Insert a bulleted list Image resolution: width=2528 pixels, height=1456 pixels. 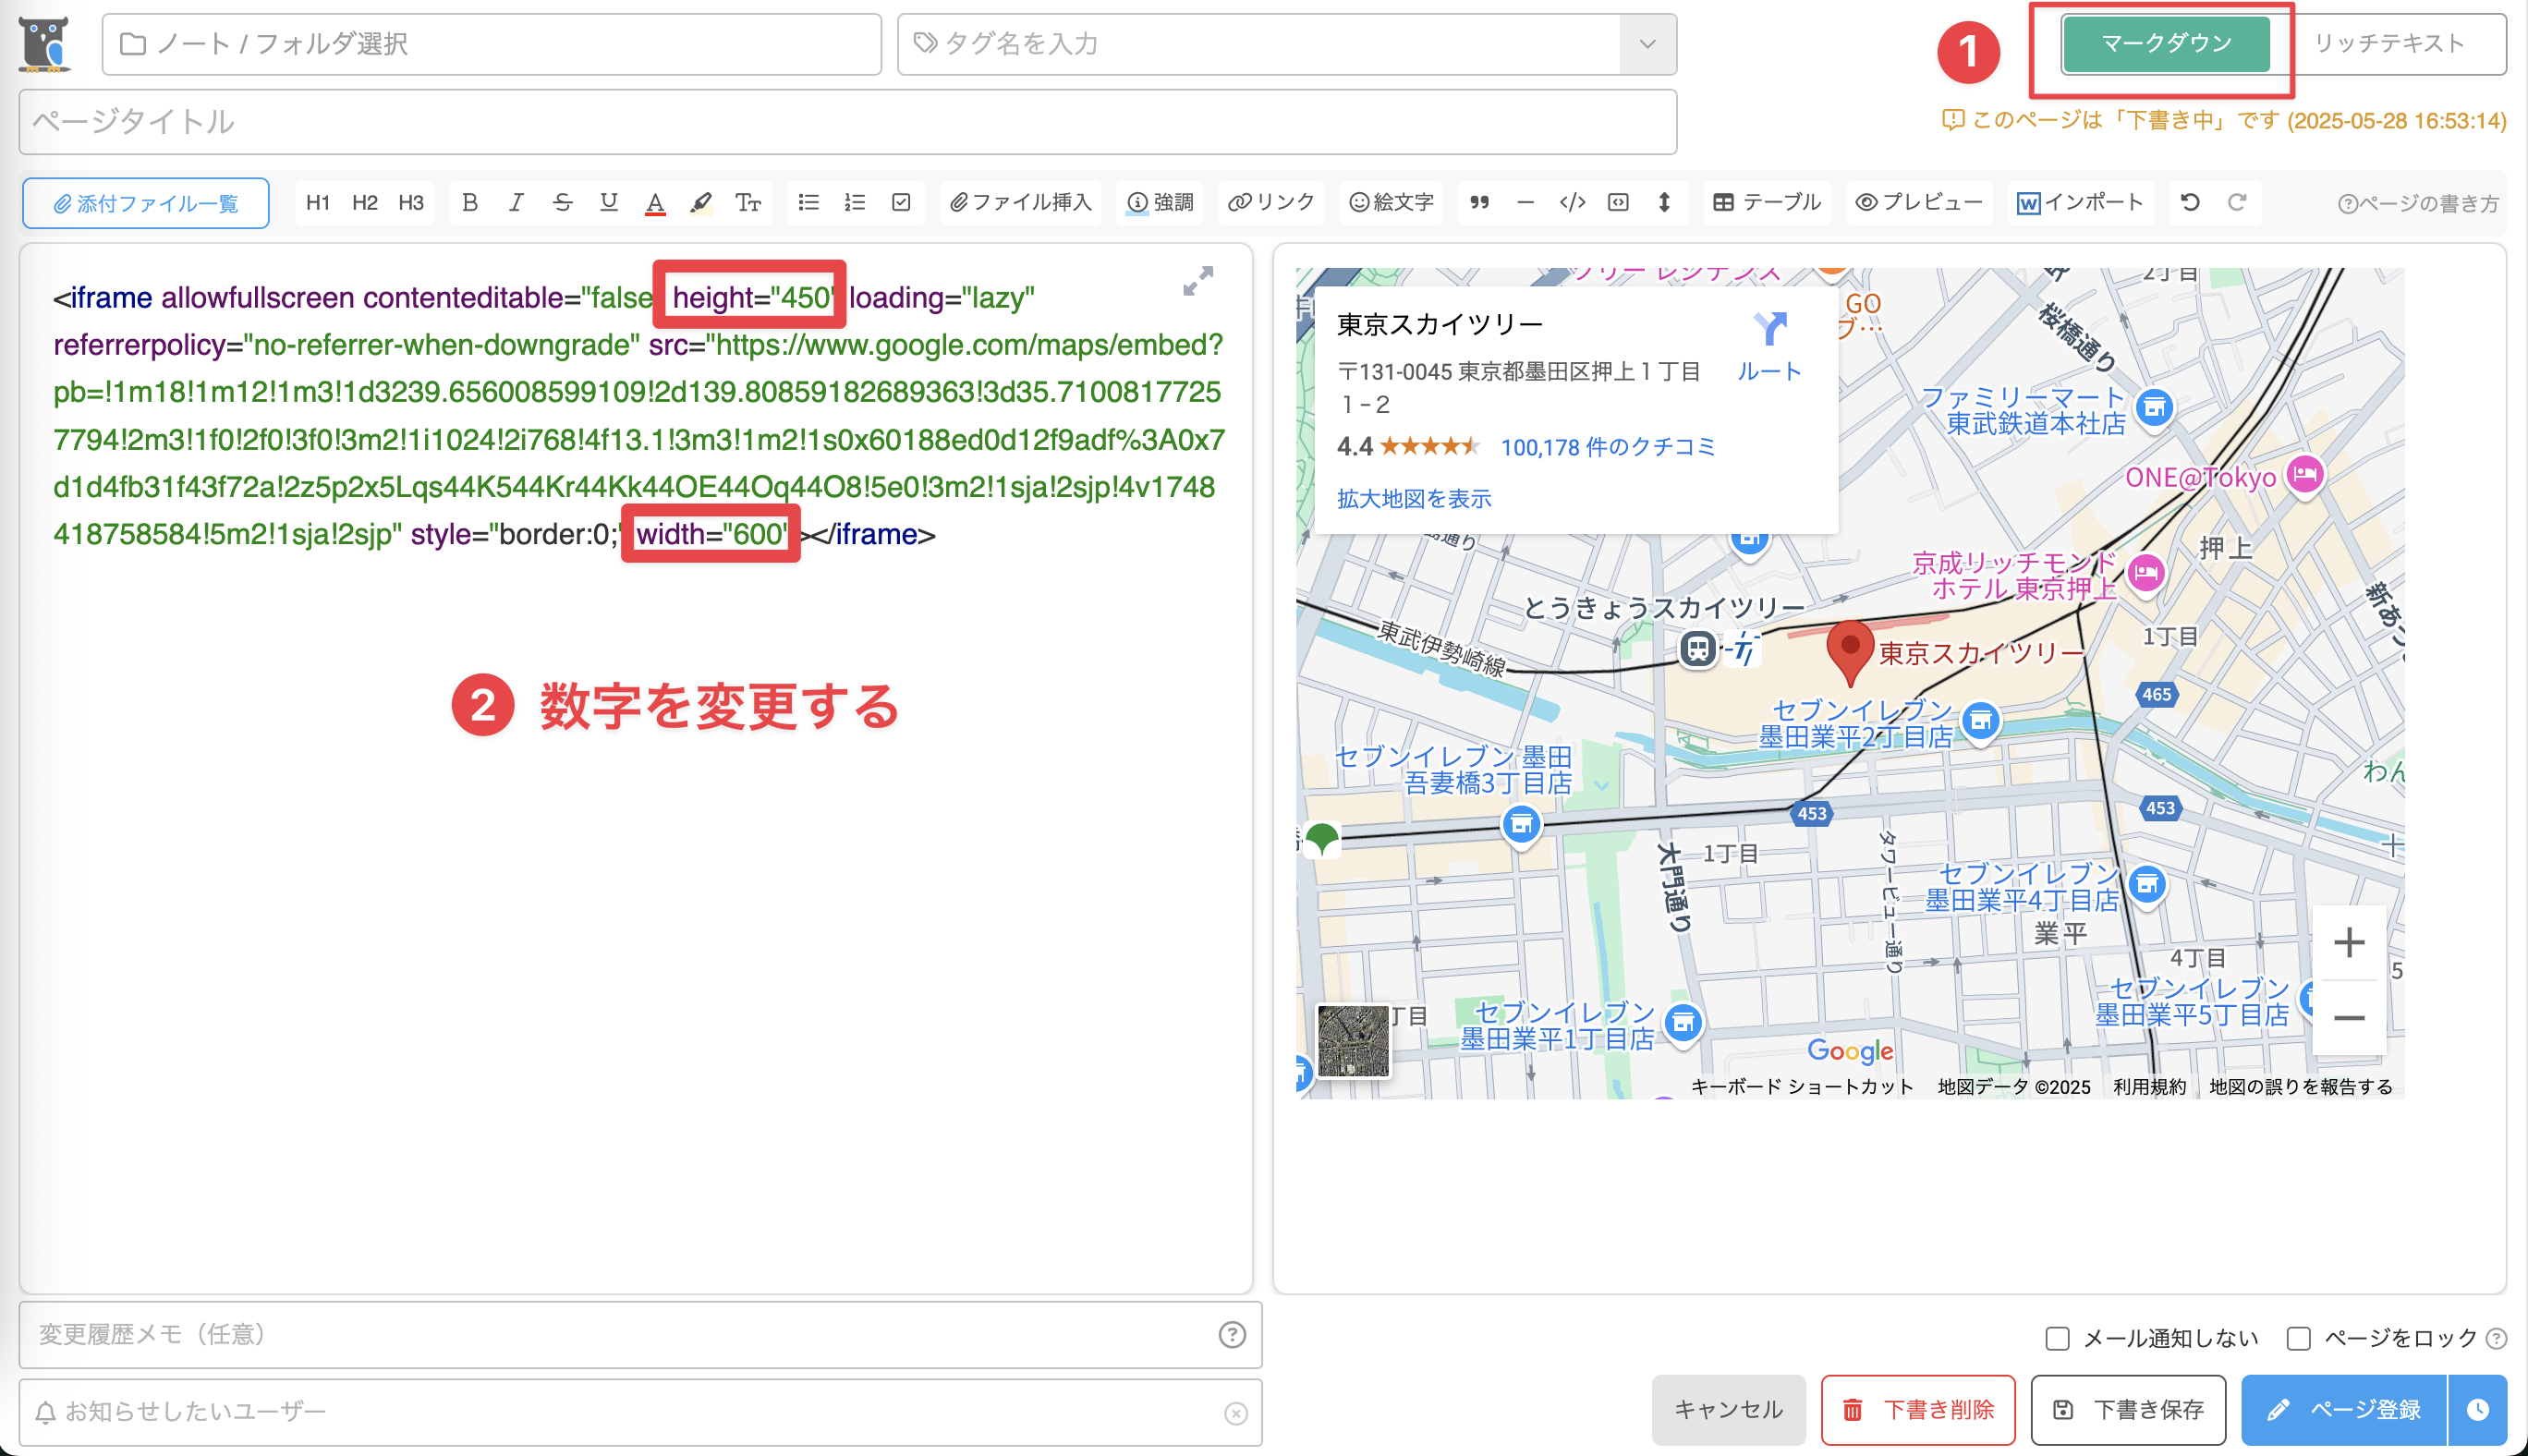coord(808,203)
